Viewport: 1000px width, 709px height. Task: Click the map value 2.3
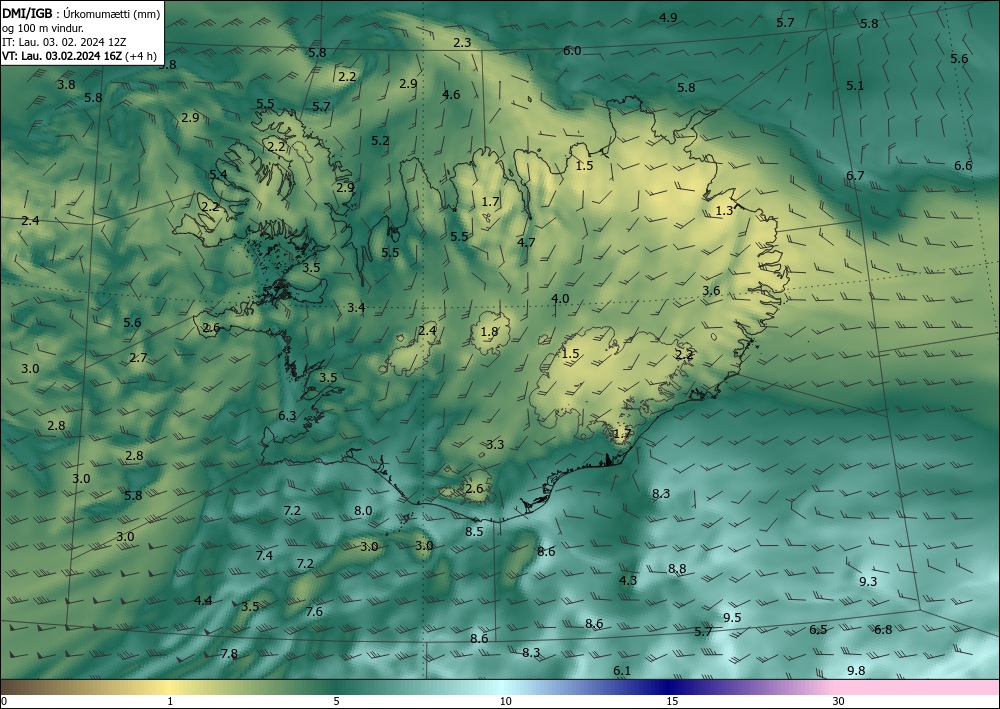[462, 43]
